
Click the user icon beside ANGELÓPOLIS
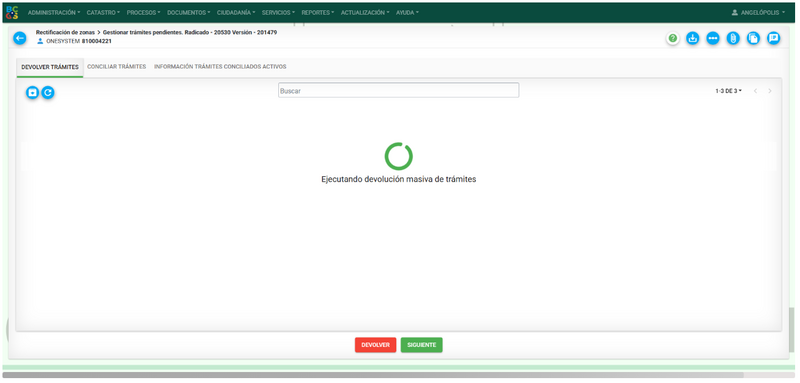click(x=735, y=13)
